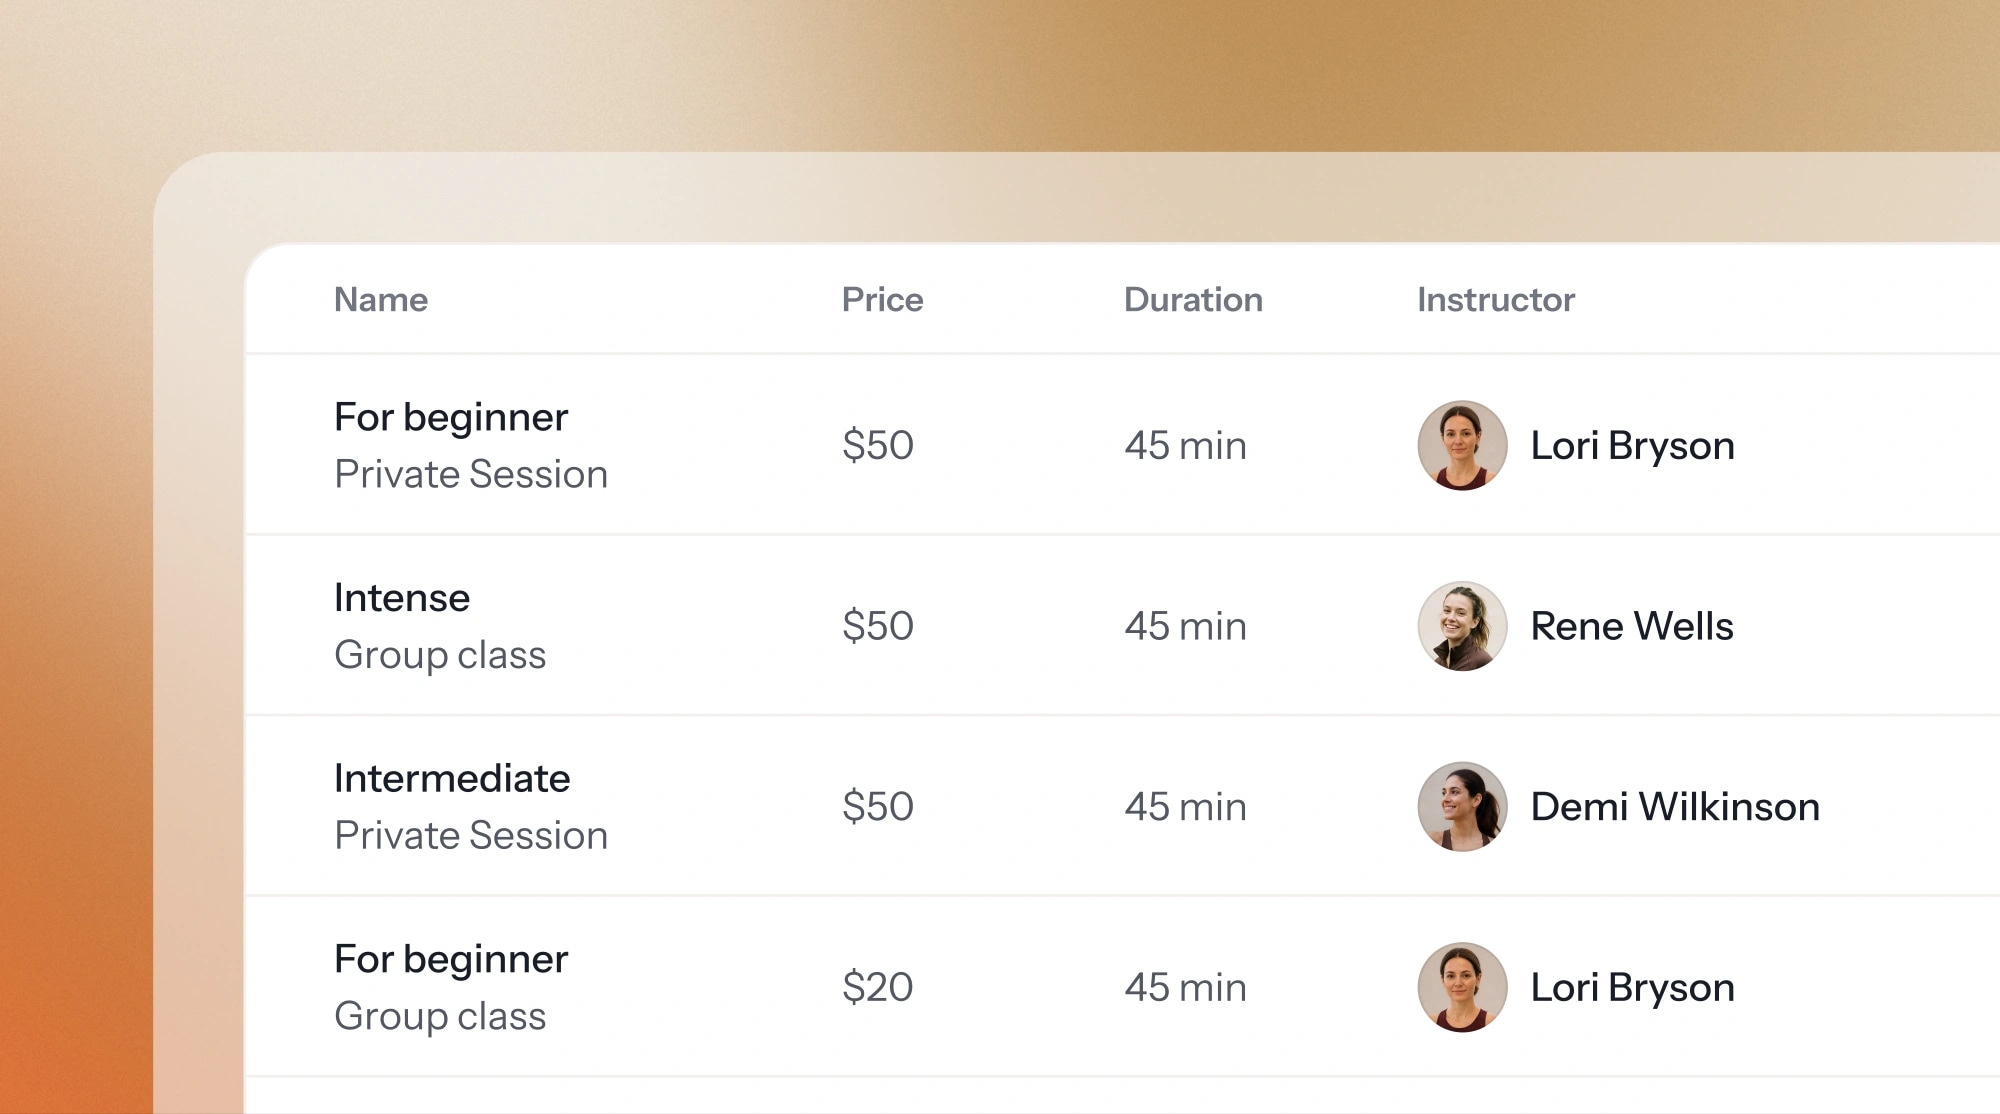Sort by the Name column header

point(381,299)
